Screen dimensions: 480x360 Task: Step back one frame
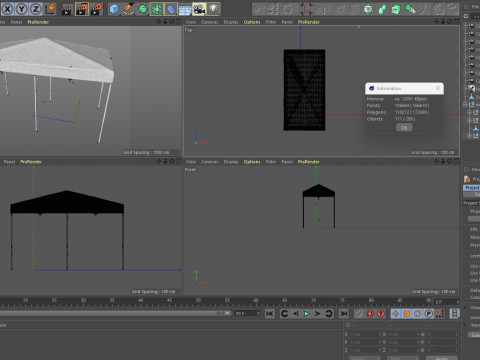pyautogui.click(x=295, y=314)
